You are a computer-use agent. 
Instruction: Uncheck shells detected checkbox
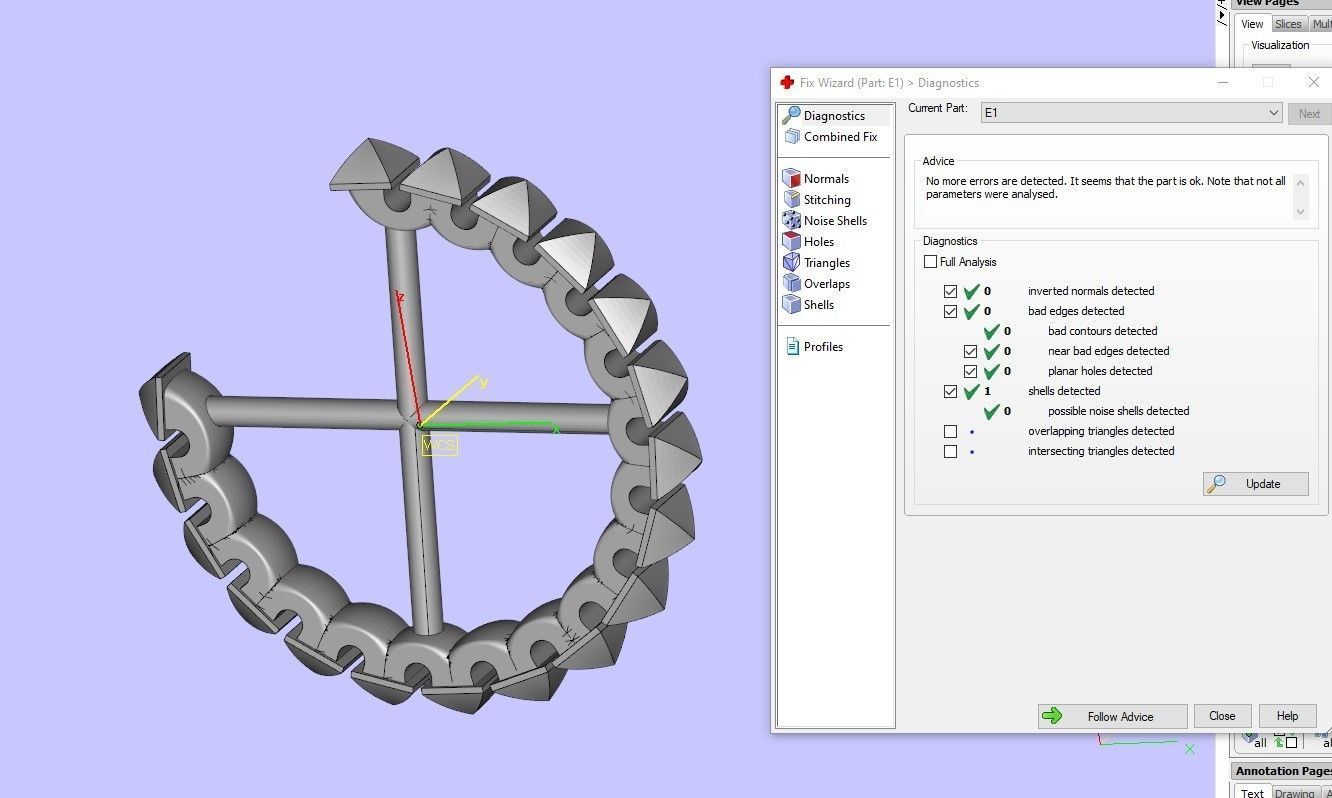(x=951, y=392)
